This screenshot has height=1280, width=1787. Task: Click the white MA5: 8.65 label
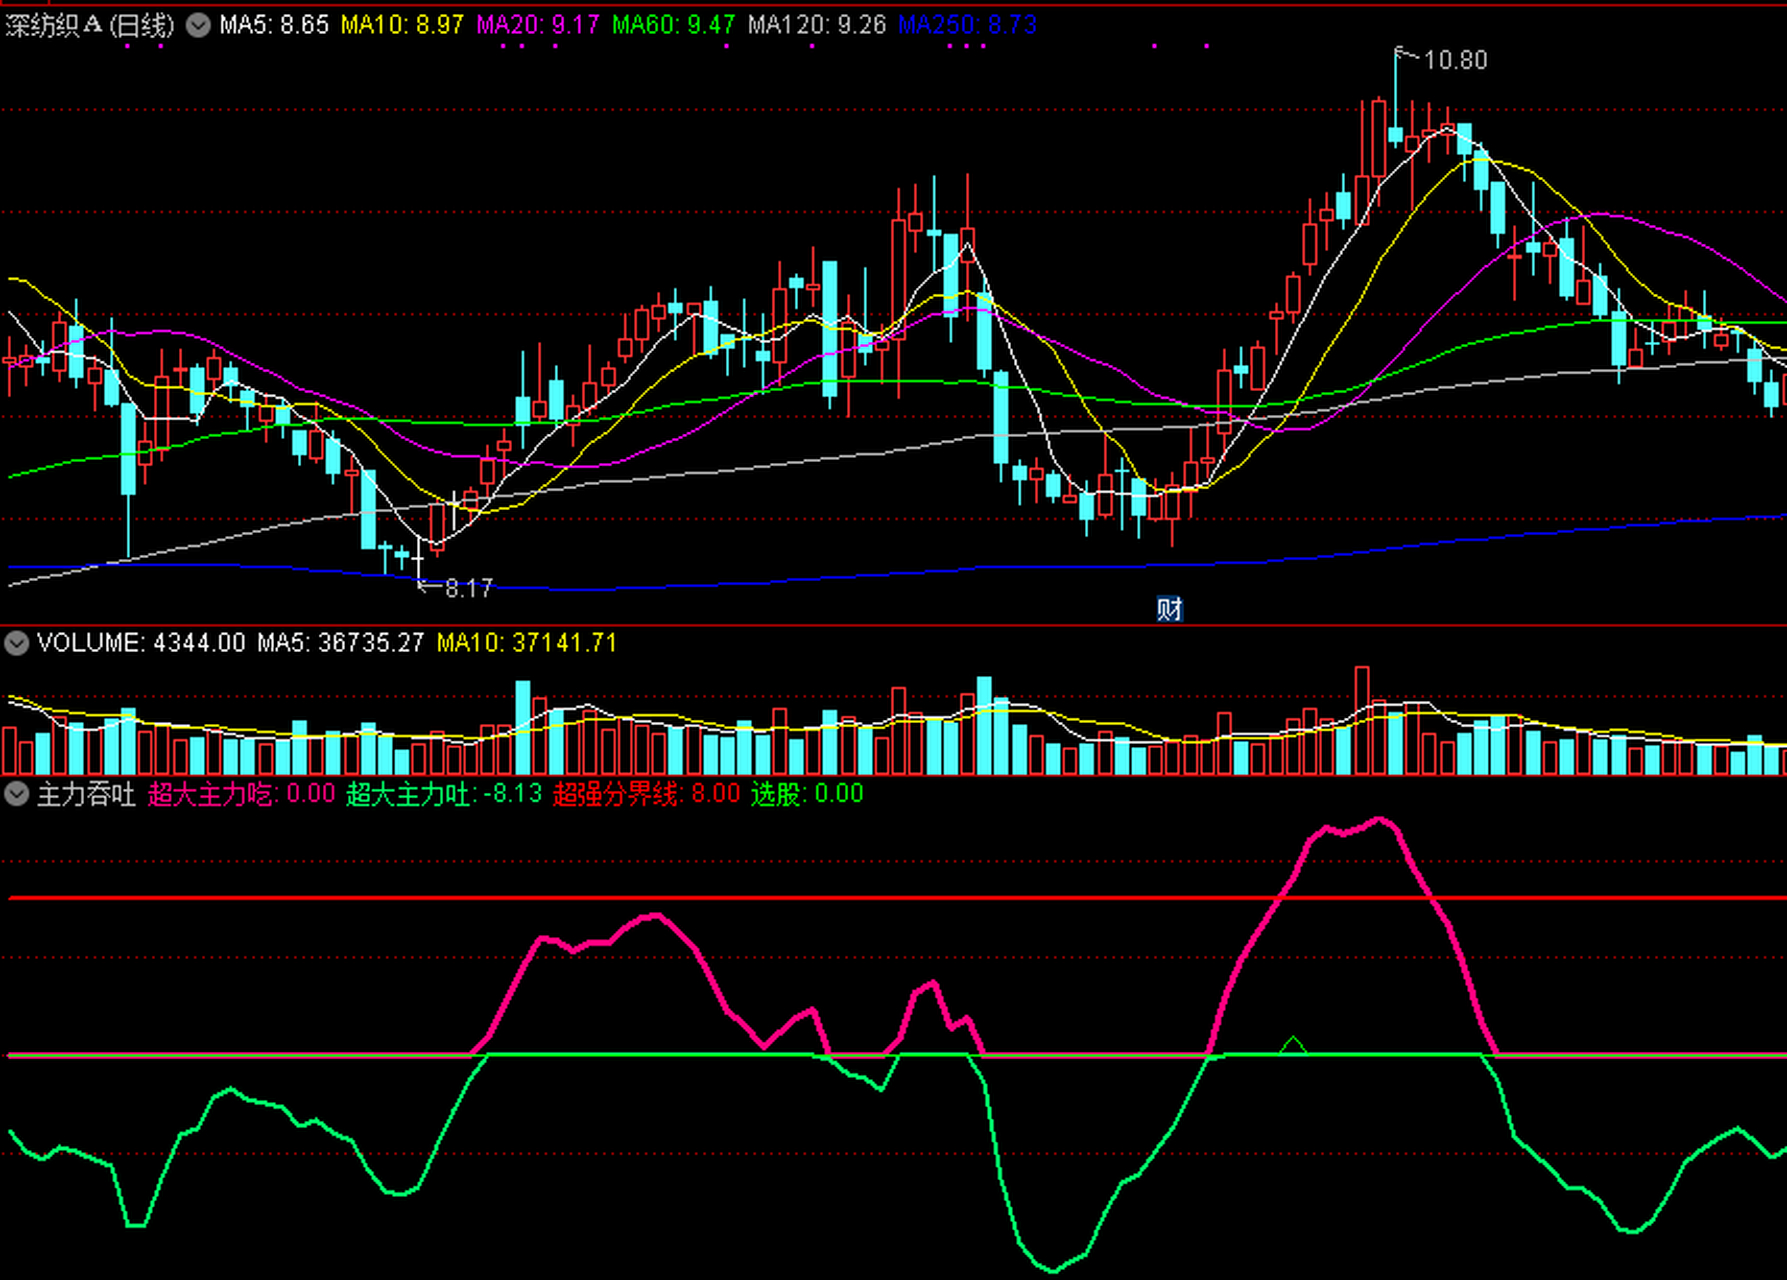point(274,25)
